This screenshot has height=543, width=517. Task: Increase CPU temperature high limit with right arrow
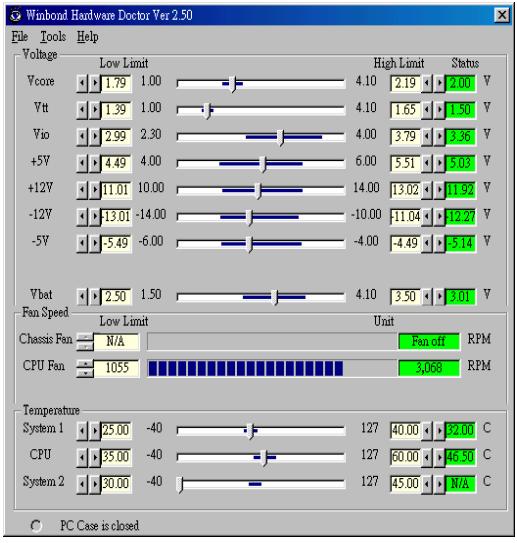coord(439,457)
